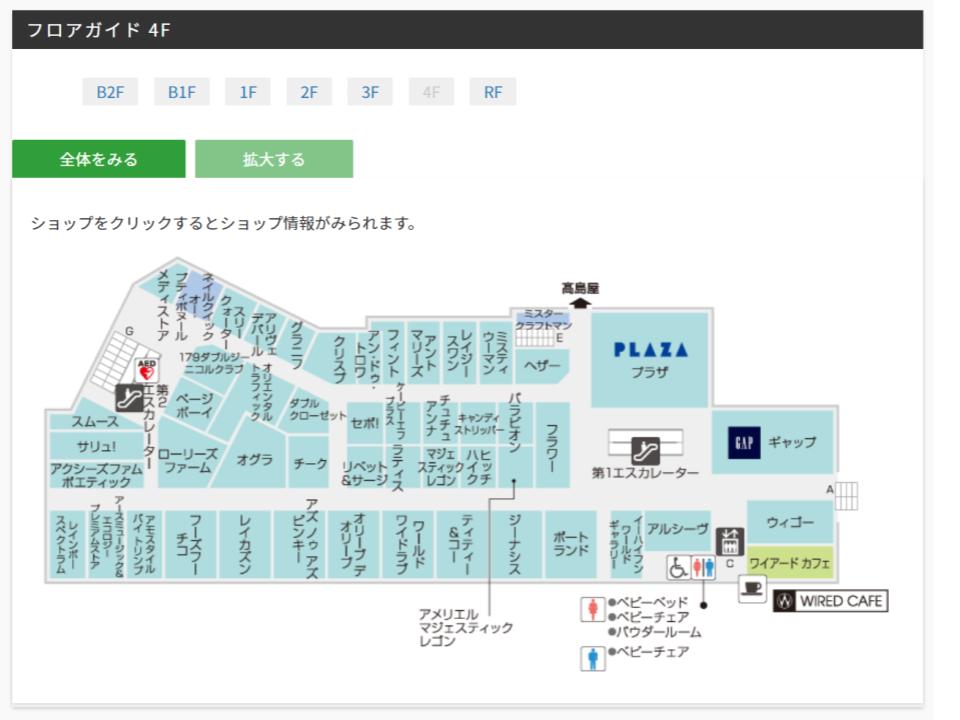960x720 pixels.
Task: Open the キャンディストリッパー shop
Action: click(478, 424)
